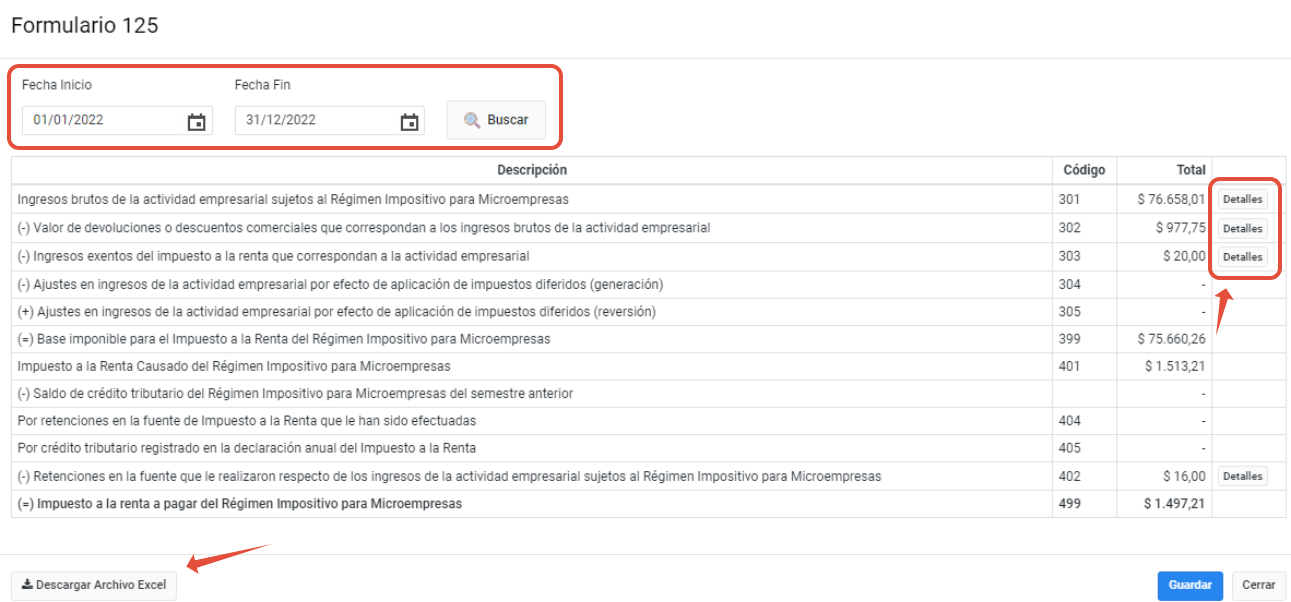Select '(-) Valor de devoluciones o descuentos' description

[364, 227]
